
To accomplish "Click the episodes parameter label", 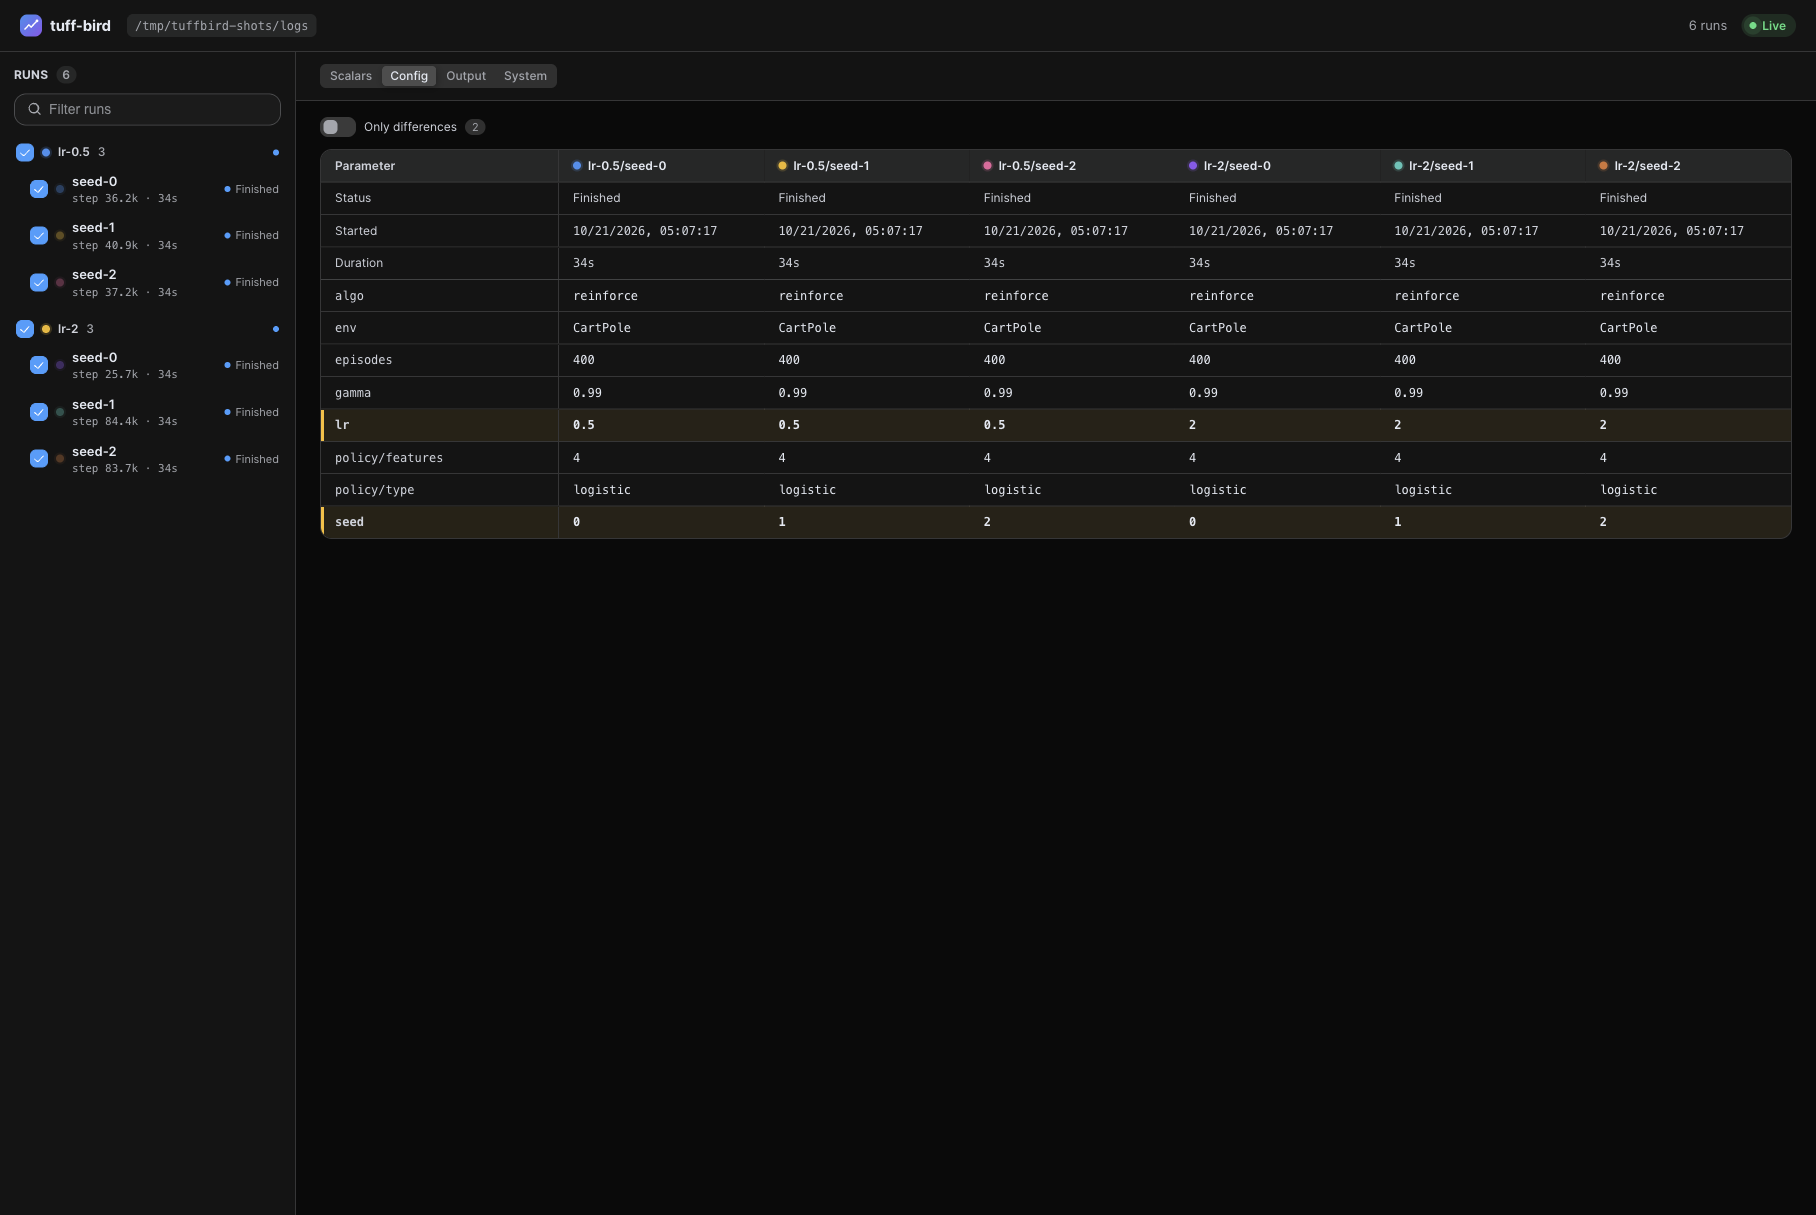I will pyautogui.click(x=363, y=360).
